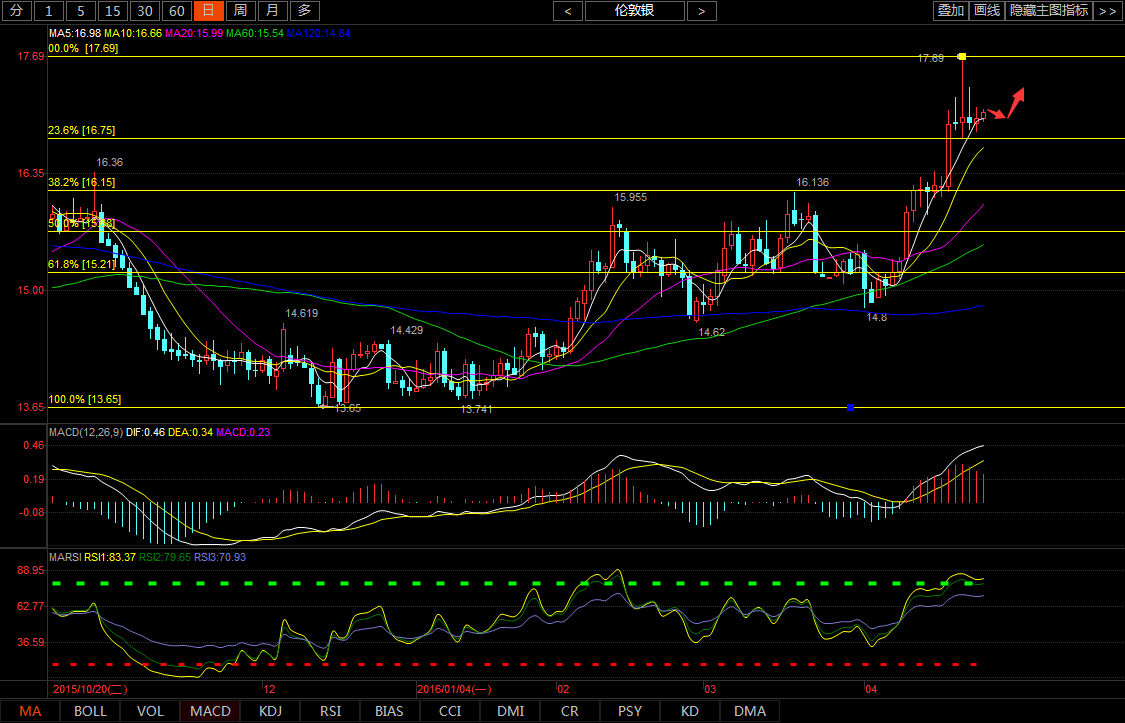Toggle 隐藏主图指标 to hide main indicators
Viewport: 1125px width, 723px height.
[x=1048, y=11]
